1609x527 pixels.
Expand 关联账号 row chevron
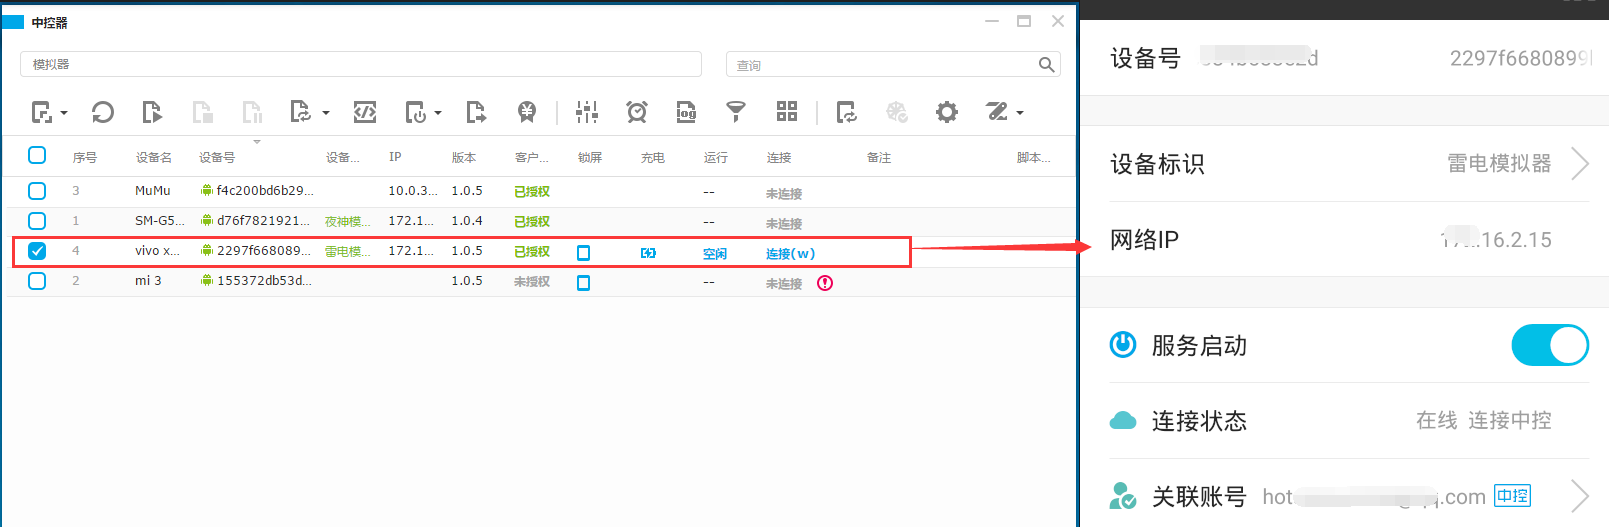pyautogui.click(x=1580, y=496)
